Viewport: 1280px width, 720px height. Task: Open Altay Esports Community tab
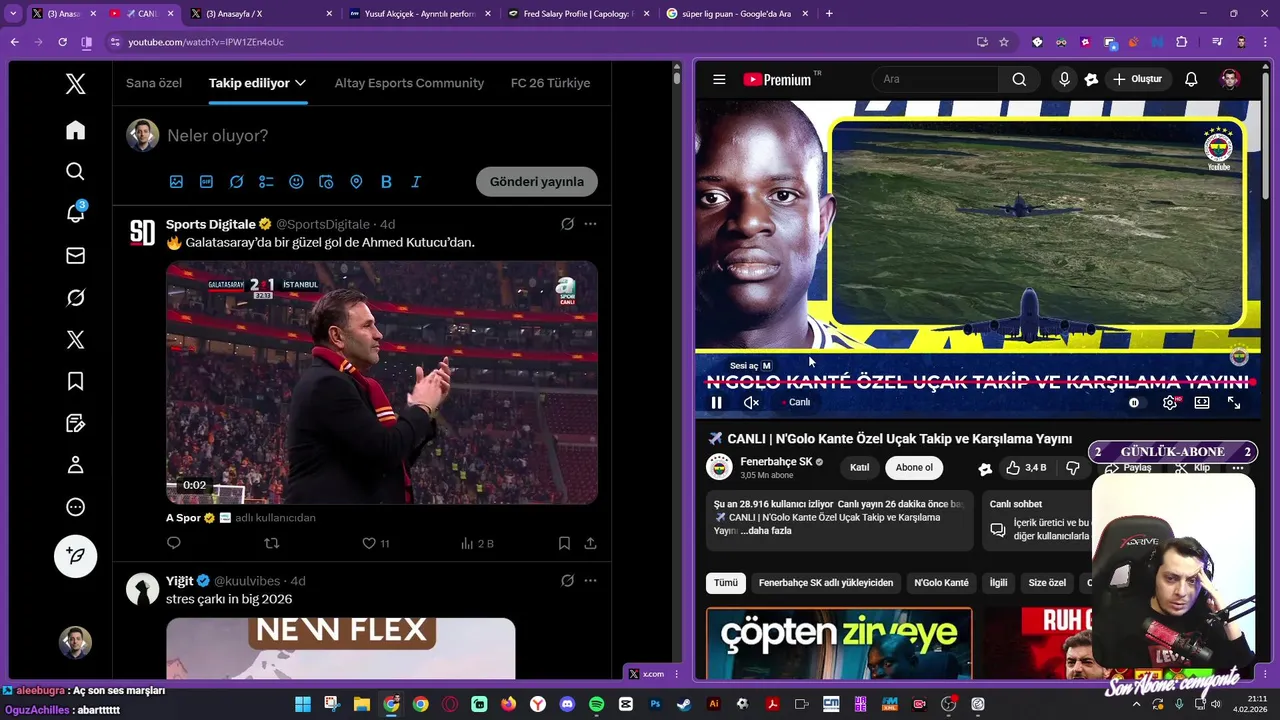pyautogui.click(x=409, y=83)
